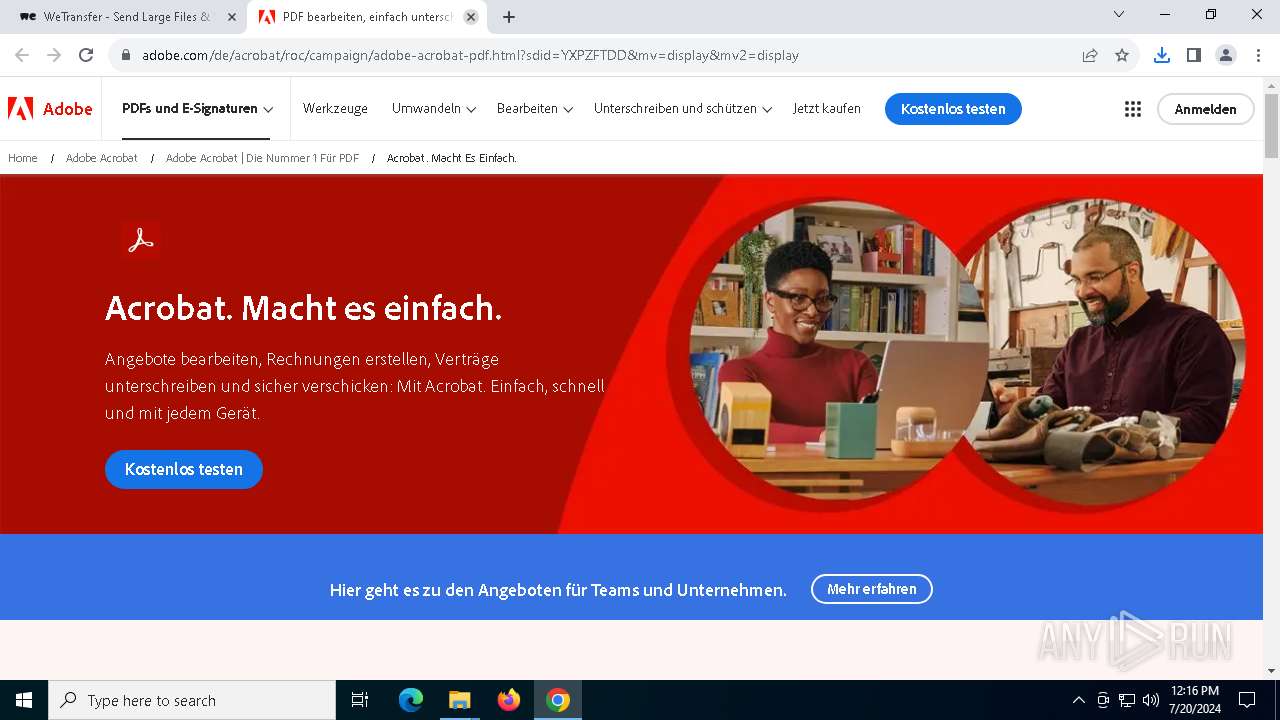
Task: Click the page vertical scrollbar thumb
Action: click(x=1271, y=125)
